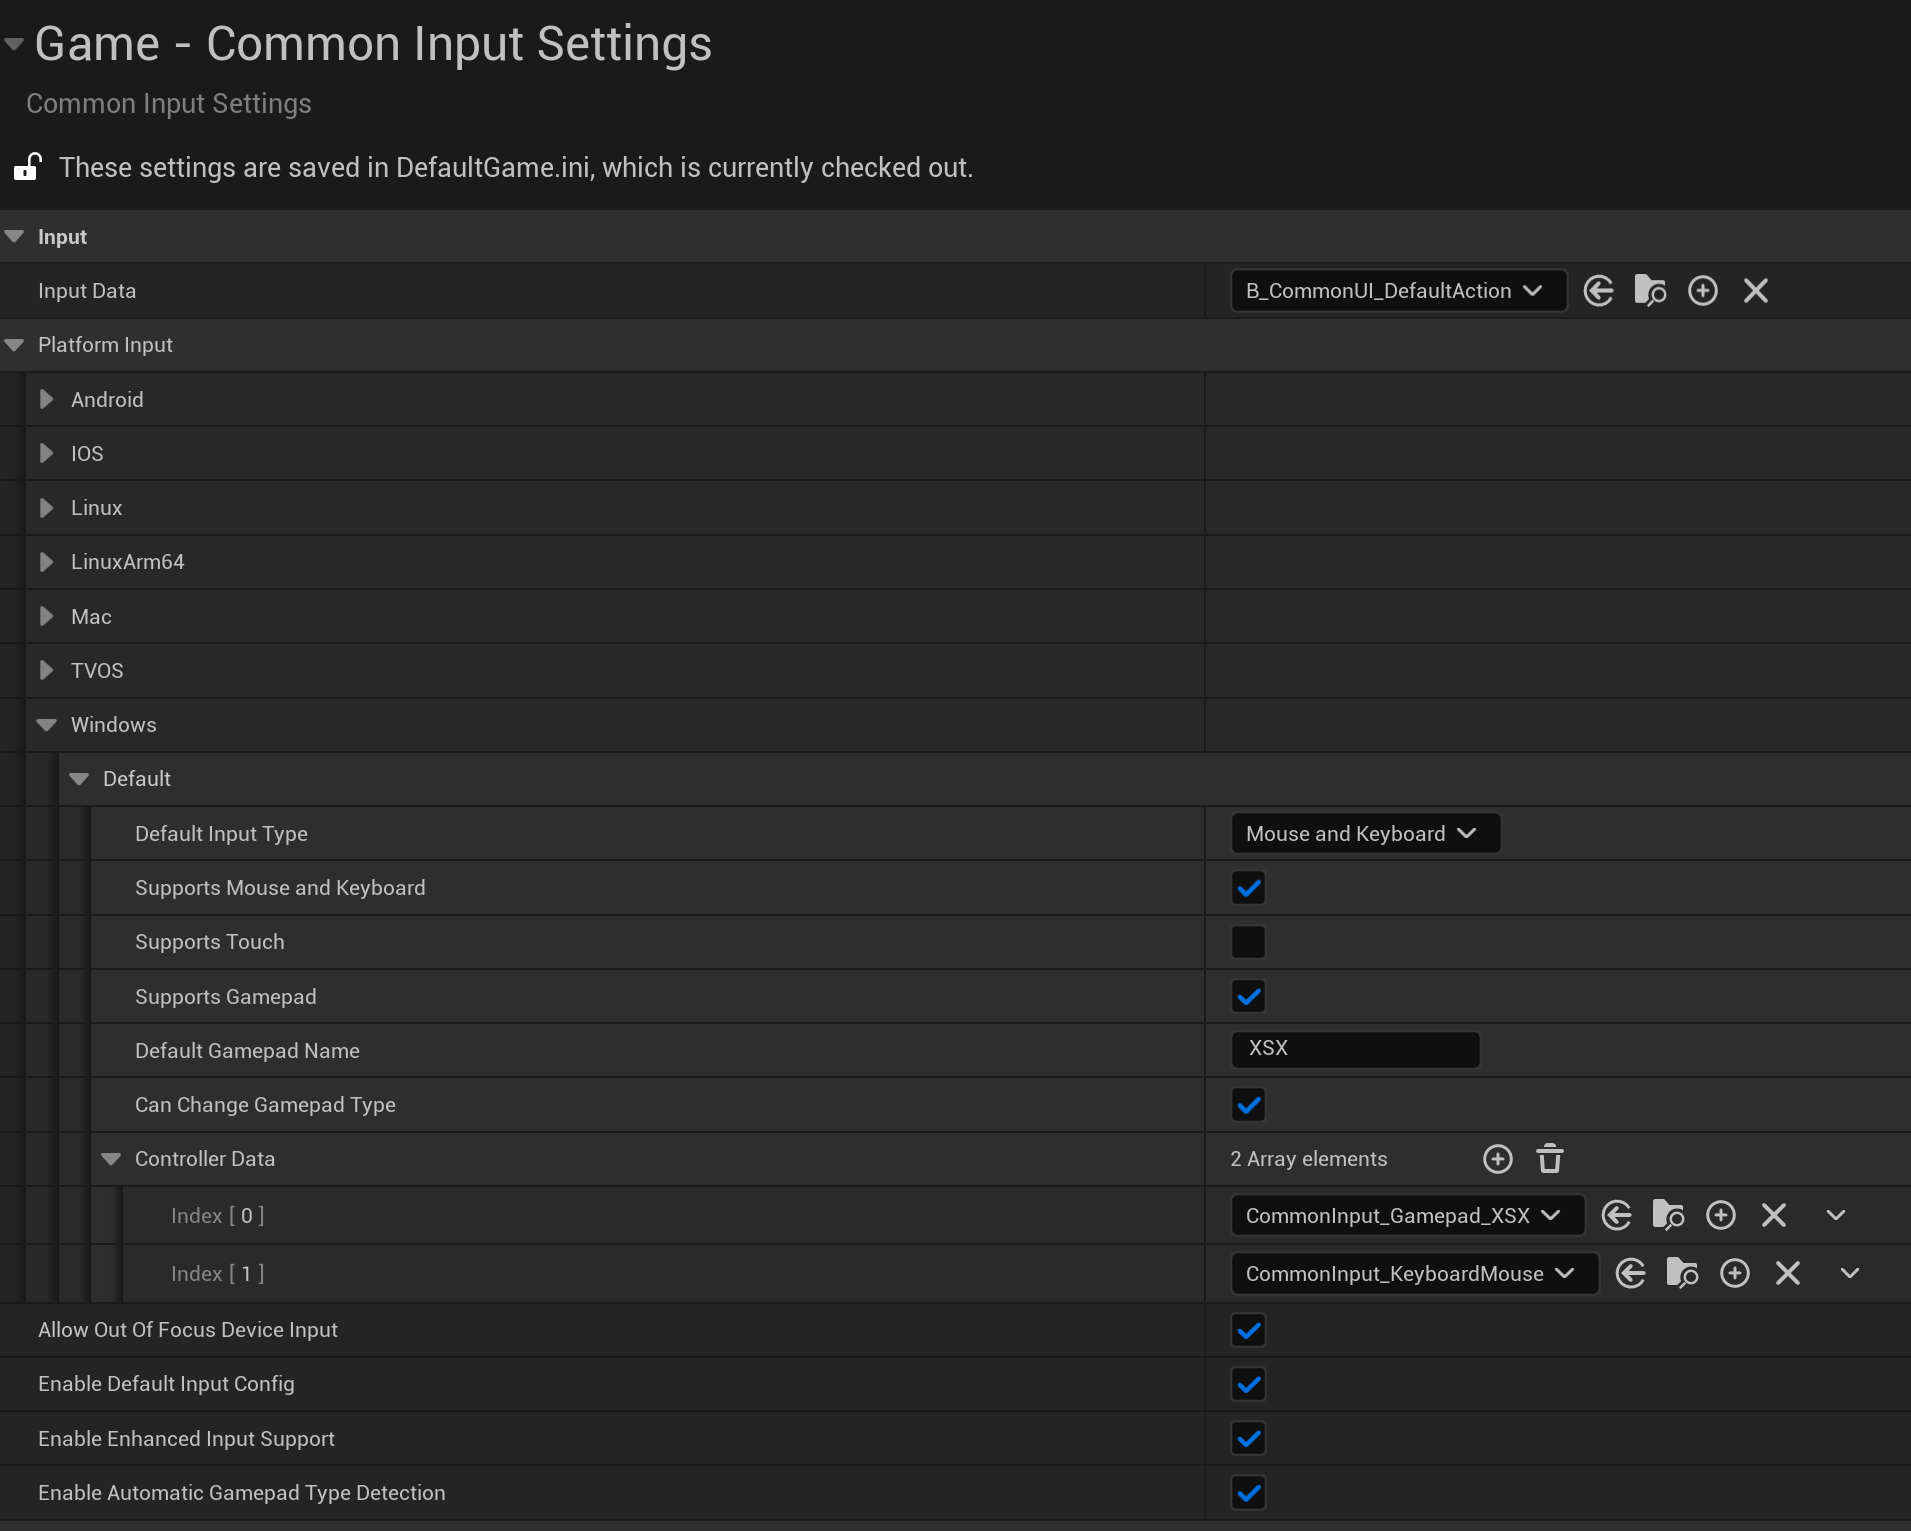
Task: Clear the Input Data value
Action: pyautogui.click(x=1756, y=291)
